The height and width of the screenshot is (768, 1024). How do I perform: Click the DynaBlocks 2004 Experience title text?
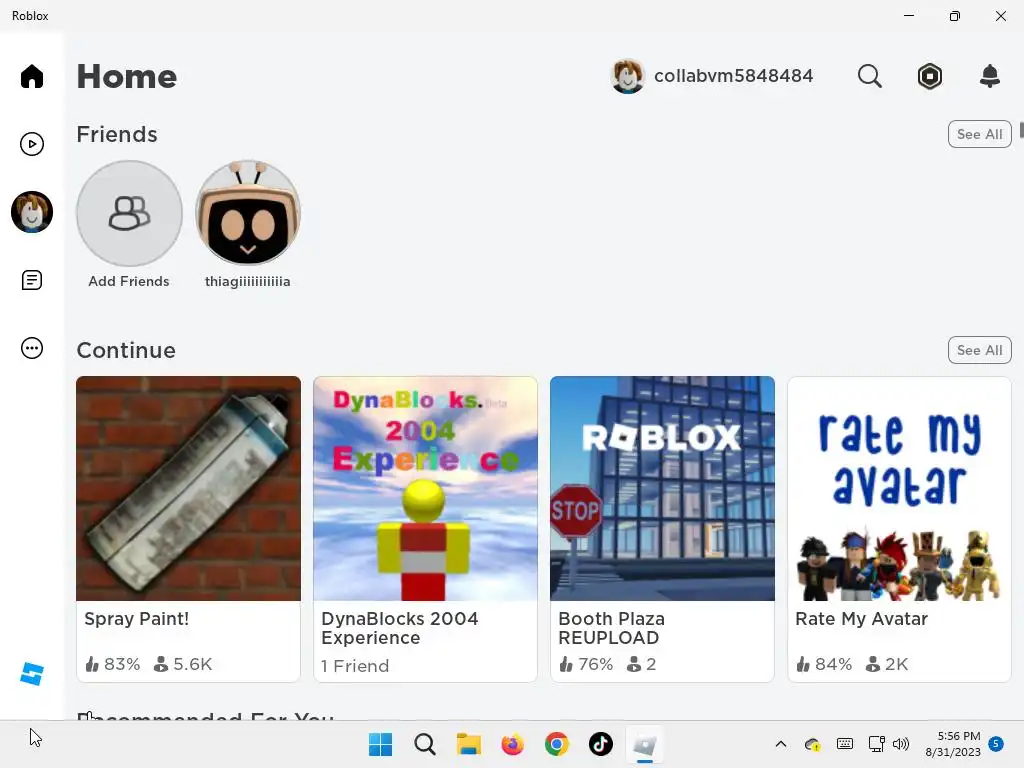[x=400, y=628]
